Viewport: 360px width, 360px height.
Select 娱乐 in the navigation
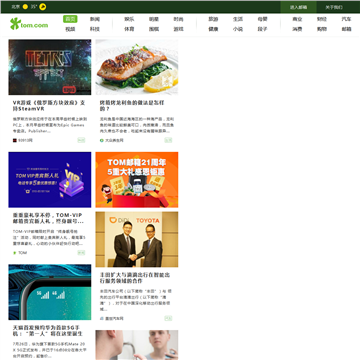coord(129,19)
